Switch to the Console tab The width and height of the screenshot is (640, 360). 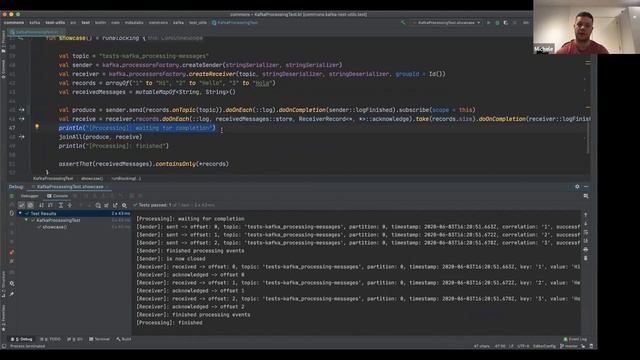pos(58,196)
